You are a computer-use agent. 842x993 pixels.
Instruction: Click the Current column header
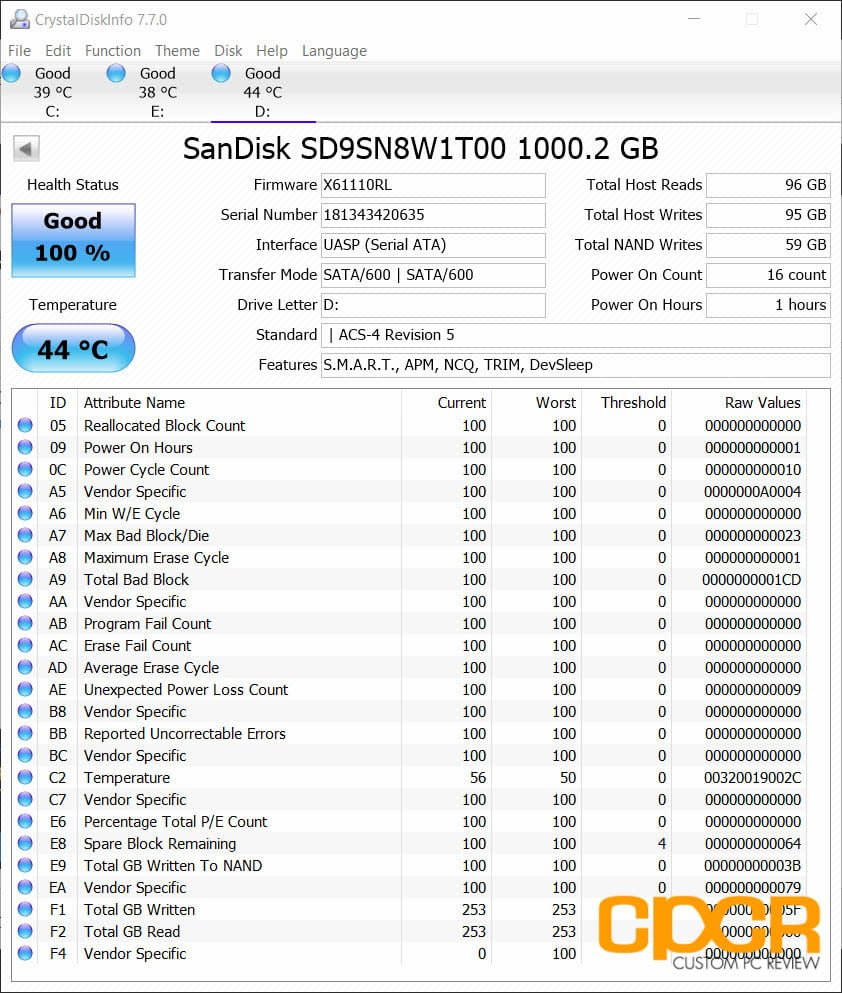tap(462, 403)
